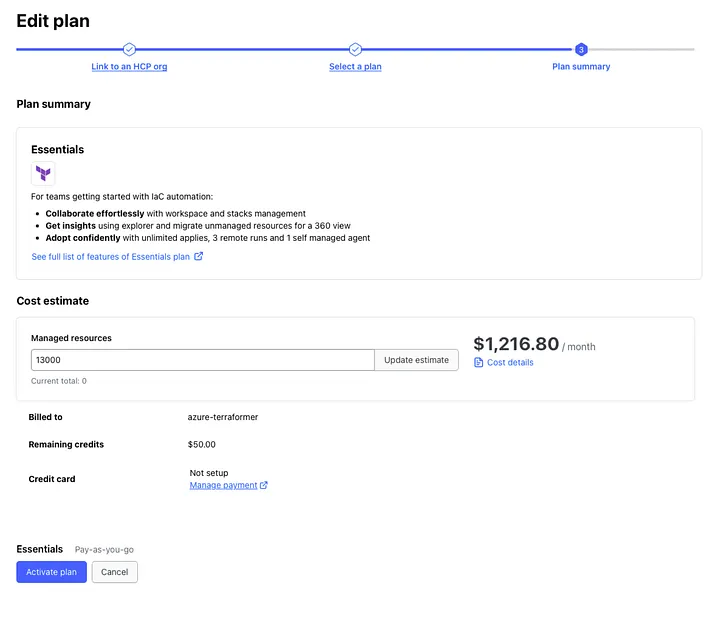Viewport: 720px width, 619px height.
Task: Click external-link icon next to Manage payment
Action: point(264,486)
